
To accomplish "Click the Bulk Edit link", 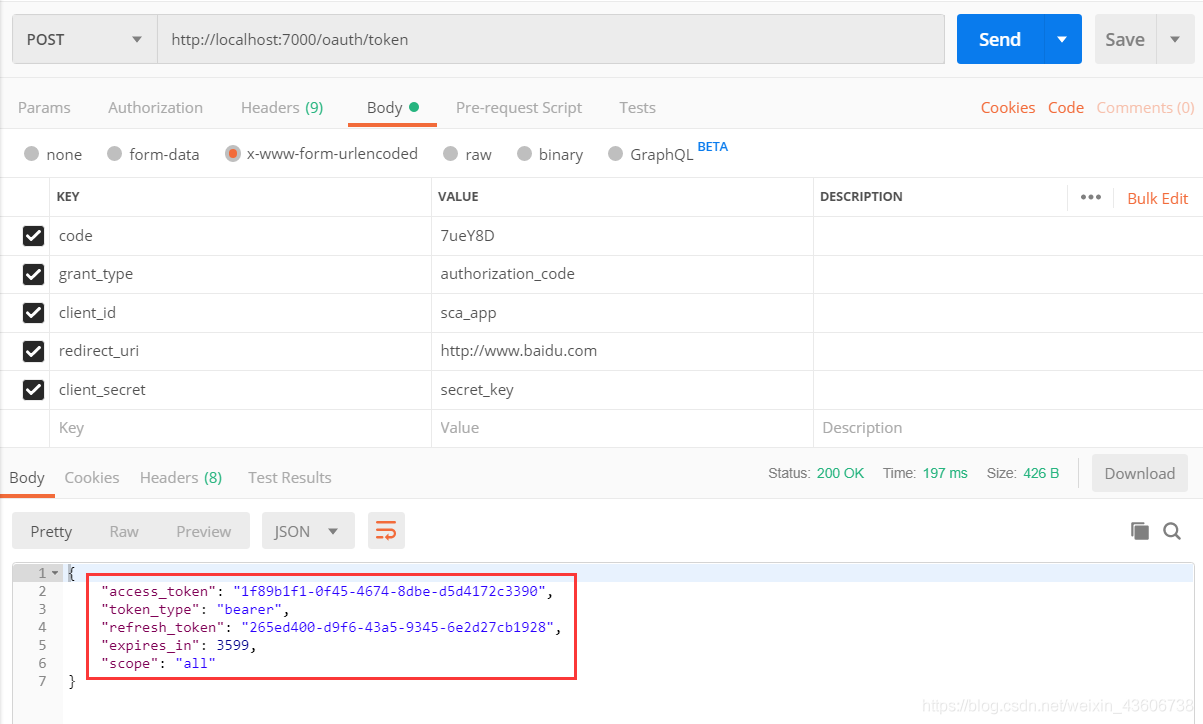I will point(1158,198).
